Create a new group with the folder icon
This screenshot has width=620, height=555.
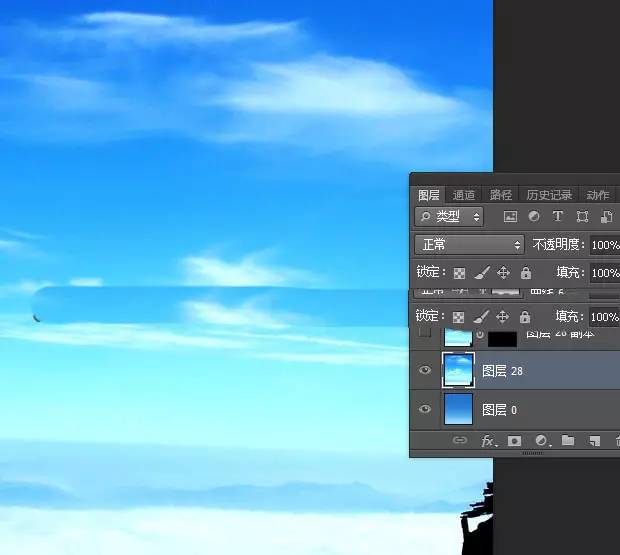click(x=567, y=440)
